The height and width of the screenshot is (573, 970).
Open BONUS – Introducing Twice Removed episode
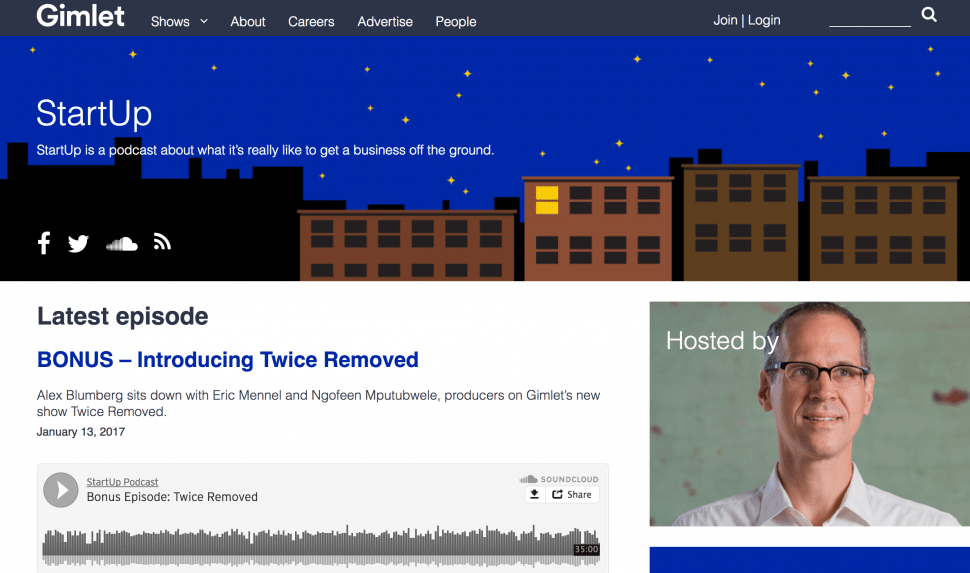228,360
